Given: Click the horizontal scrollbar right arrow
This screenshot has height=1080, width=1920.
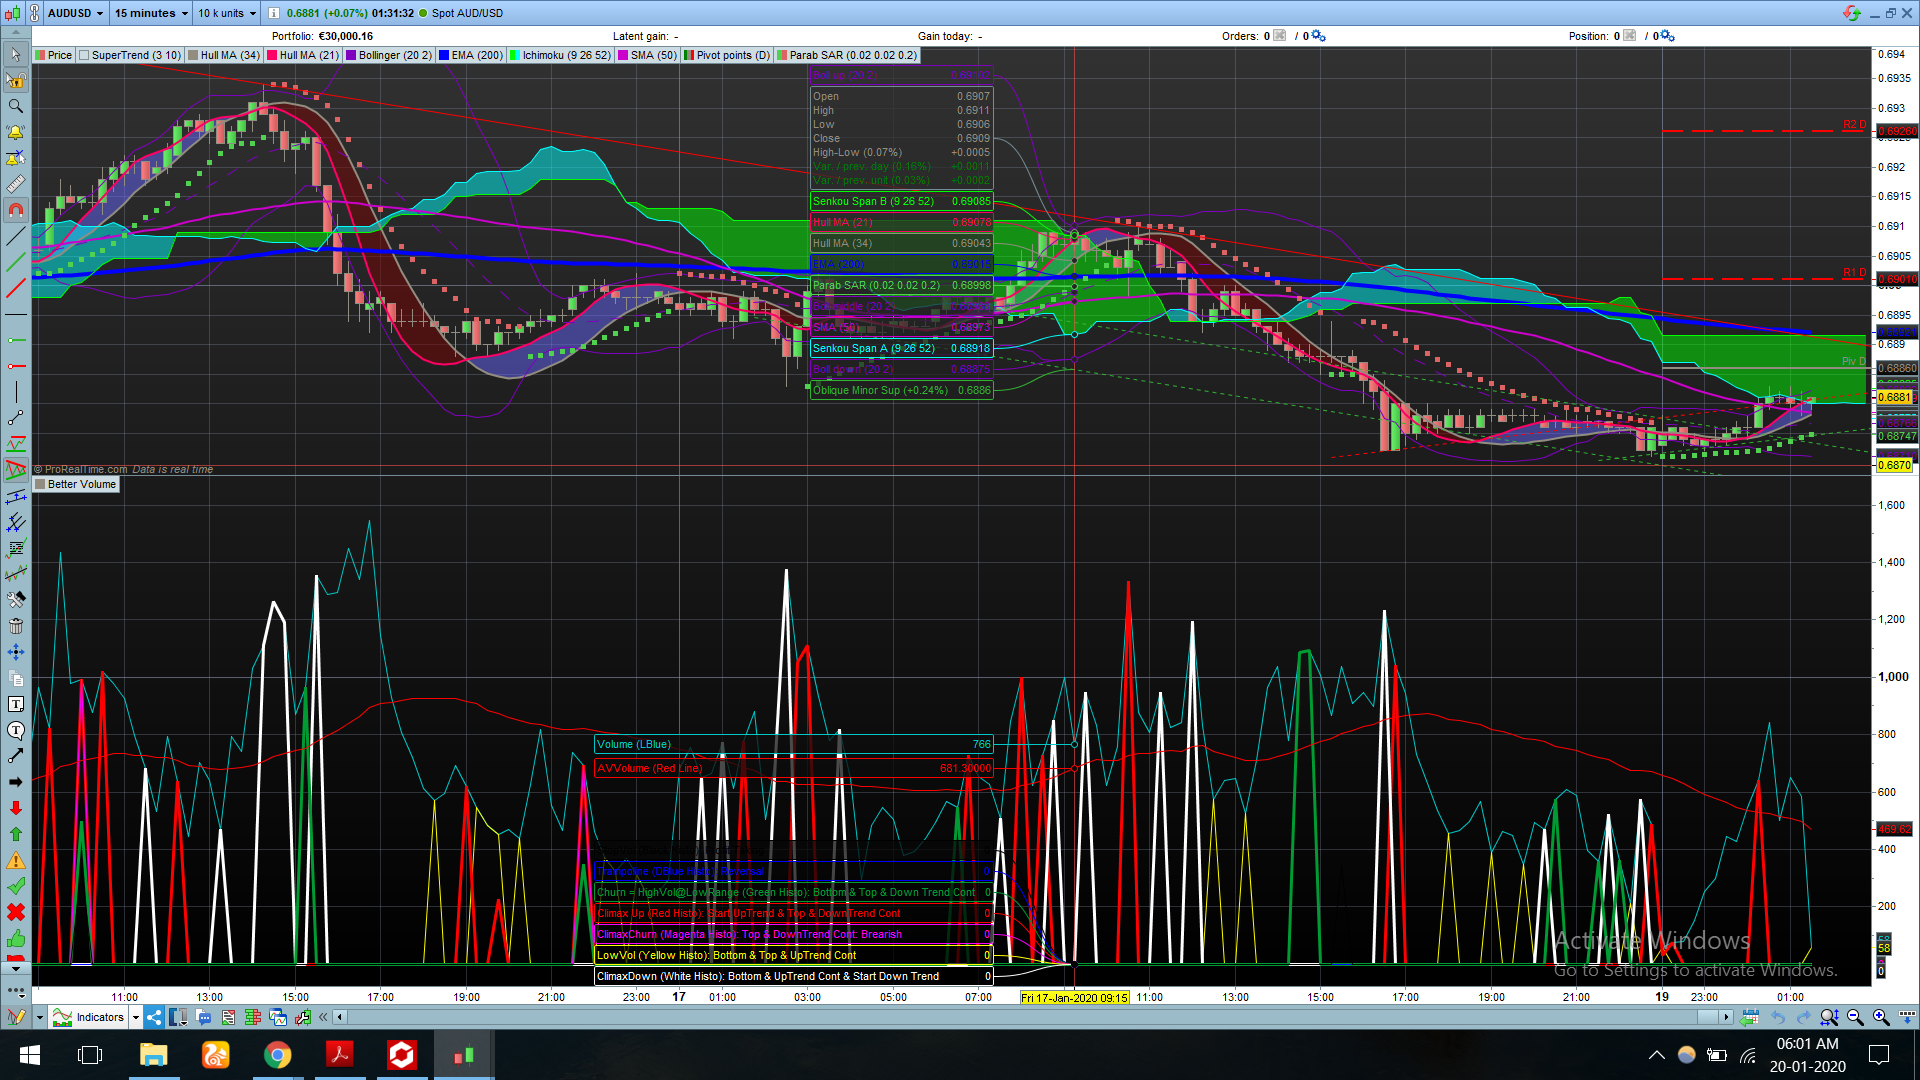Looking at the screenshot, I should tap(1726, 1017).
